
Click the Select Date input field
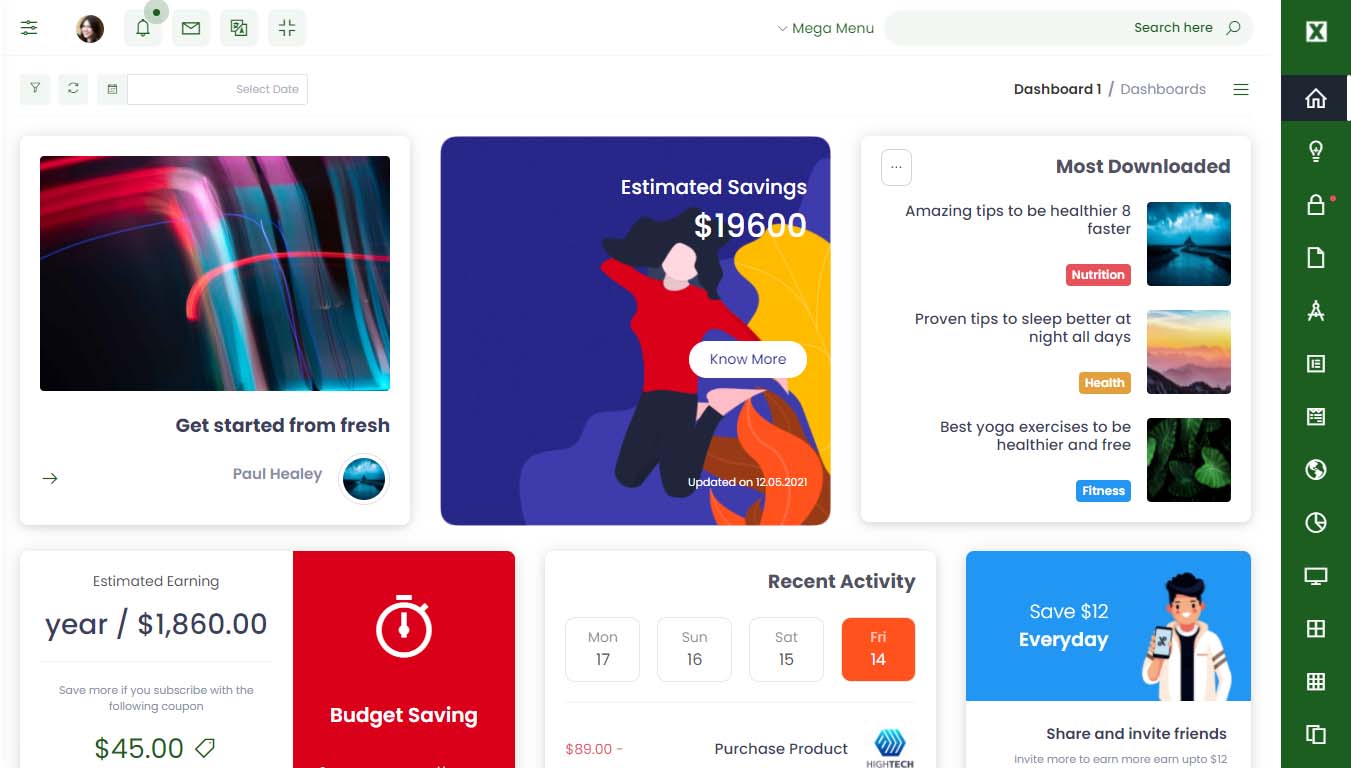(x=217, y=89)
